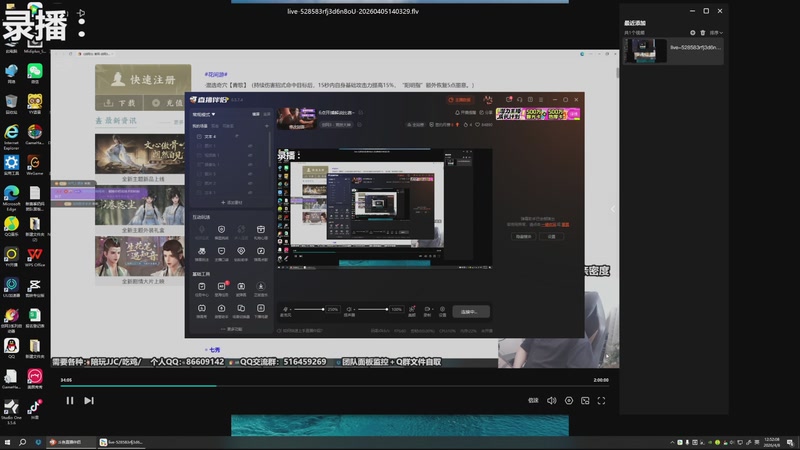Click the 连接中 button

coord(471,312)
